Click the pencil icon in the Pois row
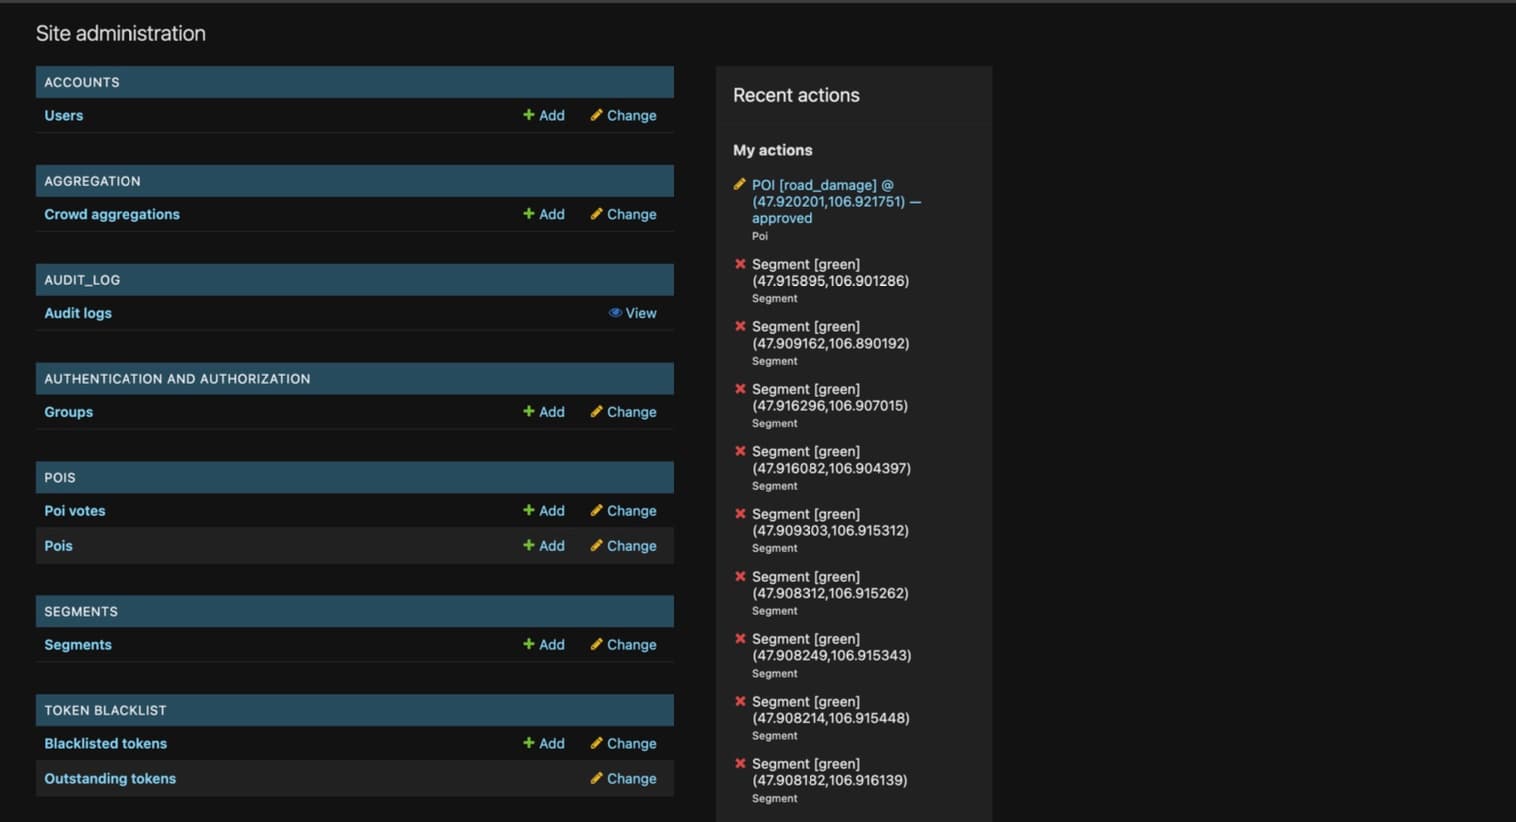 coord(596,545)
